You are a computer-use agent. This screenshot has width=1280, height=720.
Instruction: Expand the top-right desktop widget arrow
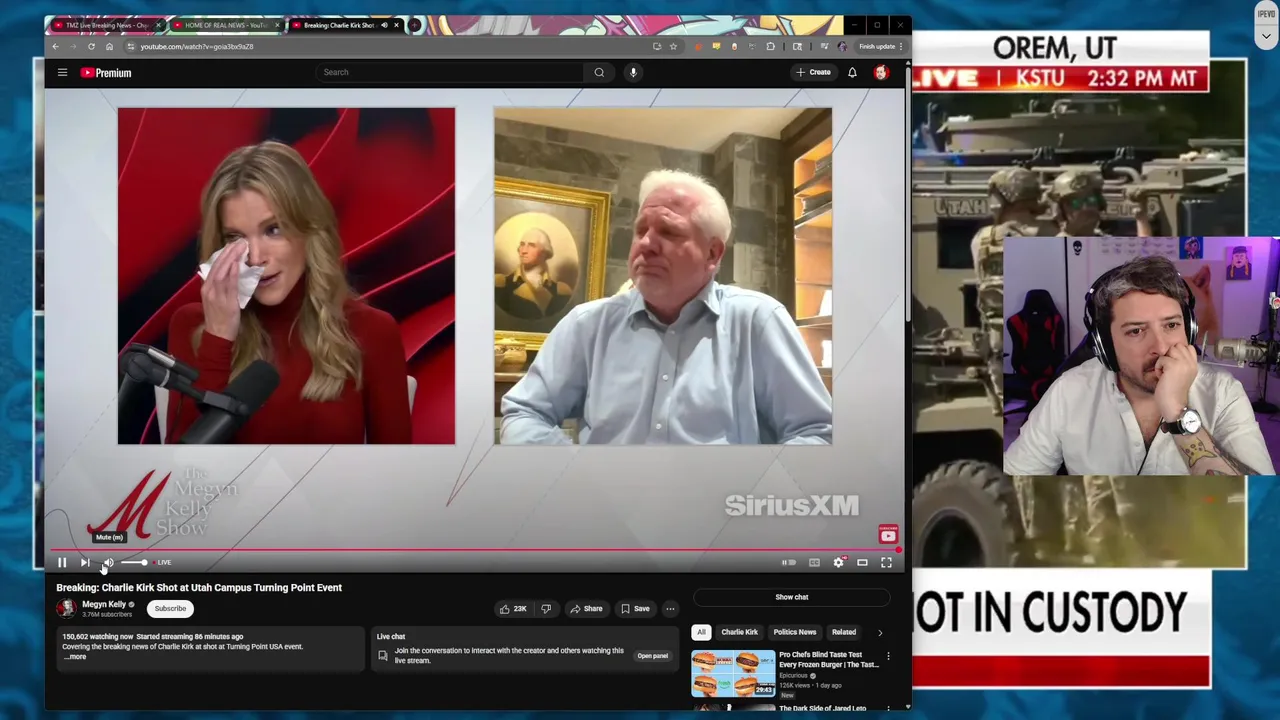[1266, 37]
